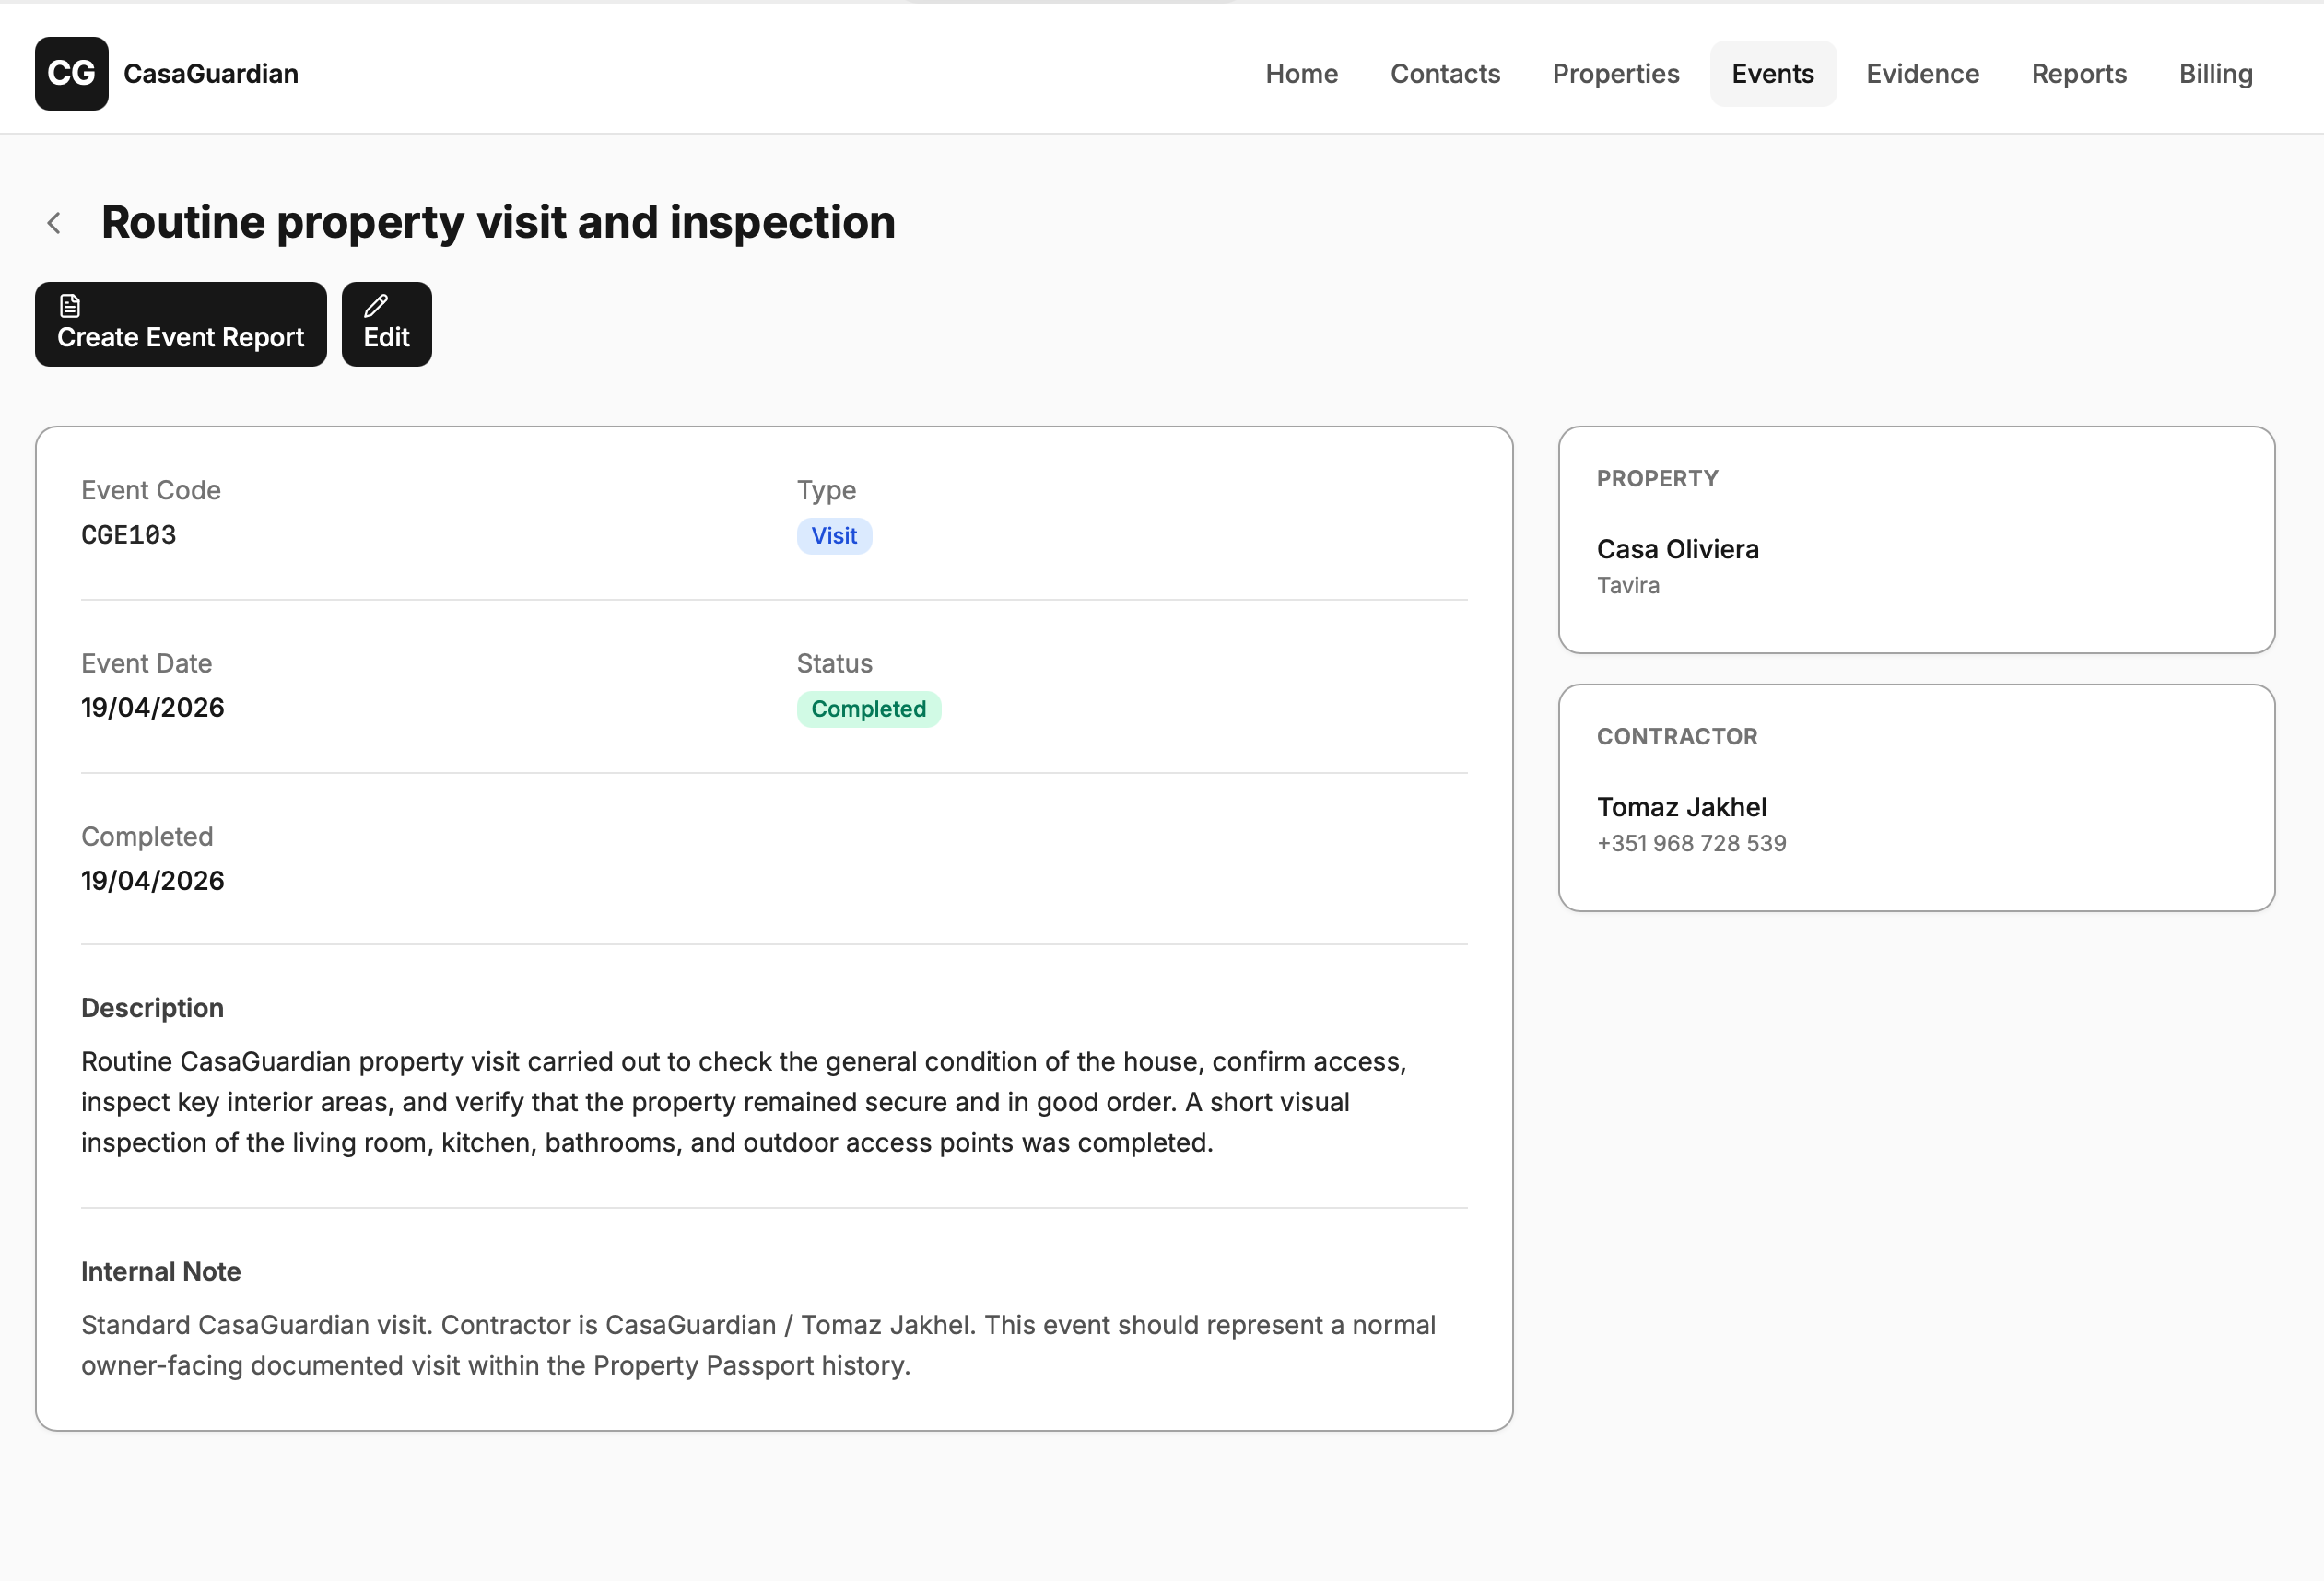The height and width of the screenshot is (1581, 2324).
Task: Click the Status label
Action: [x=834, y=663]
